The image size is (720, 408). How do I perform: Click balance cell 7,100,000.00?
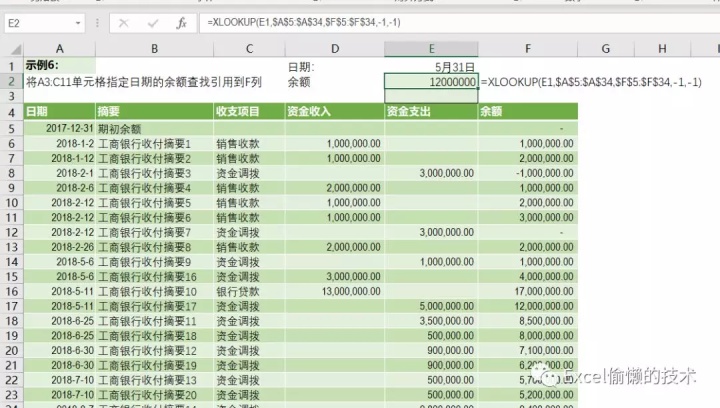528,351
